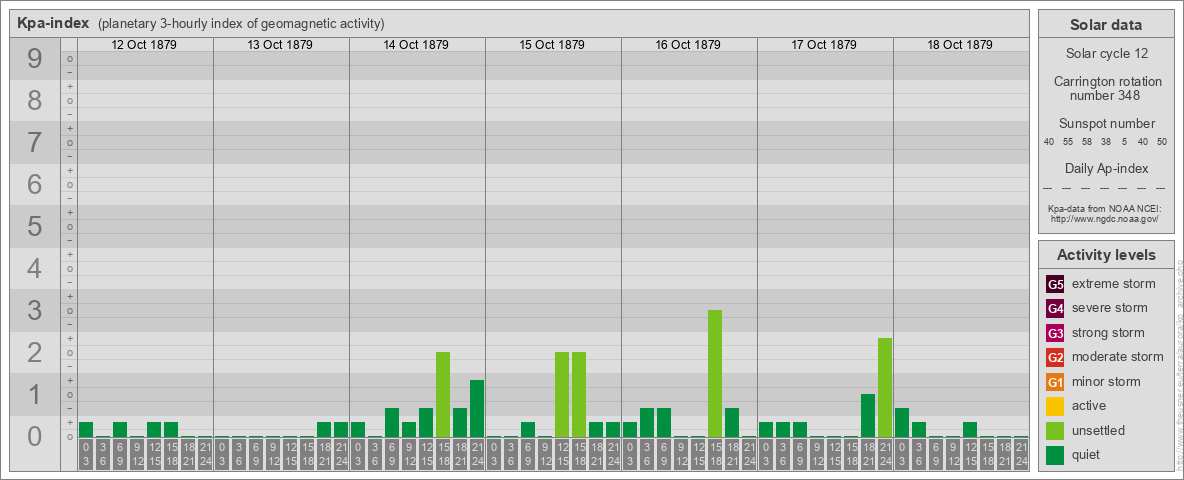Click the Carrington rotation number 348 text
Image resolution: width=1184 pixels, height=480 pixels.
(x=1106, y=88)
